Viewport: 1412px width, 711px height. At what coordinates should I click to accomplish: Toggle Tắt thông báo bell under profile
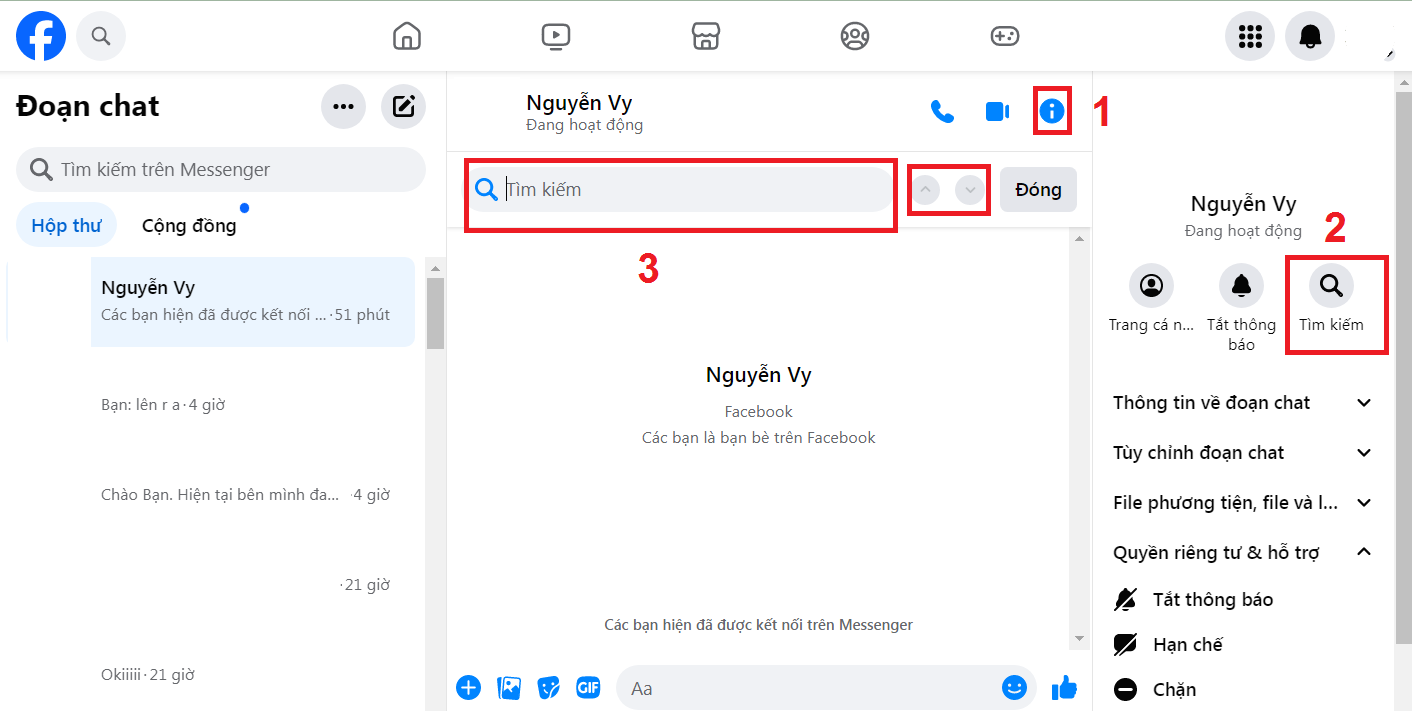[x=1241, y=287]
